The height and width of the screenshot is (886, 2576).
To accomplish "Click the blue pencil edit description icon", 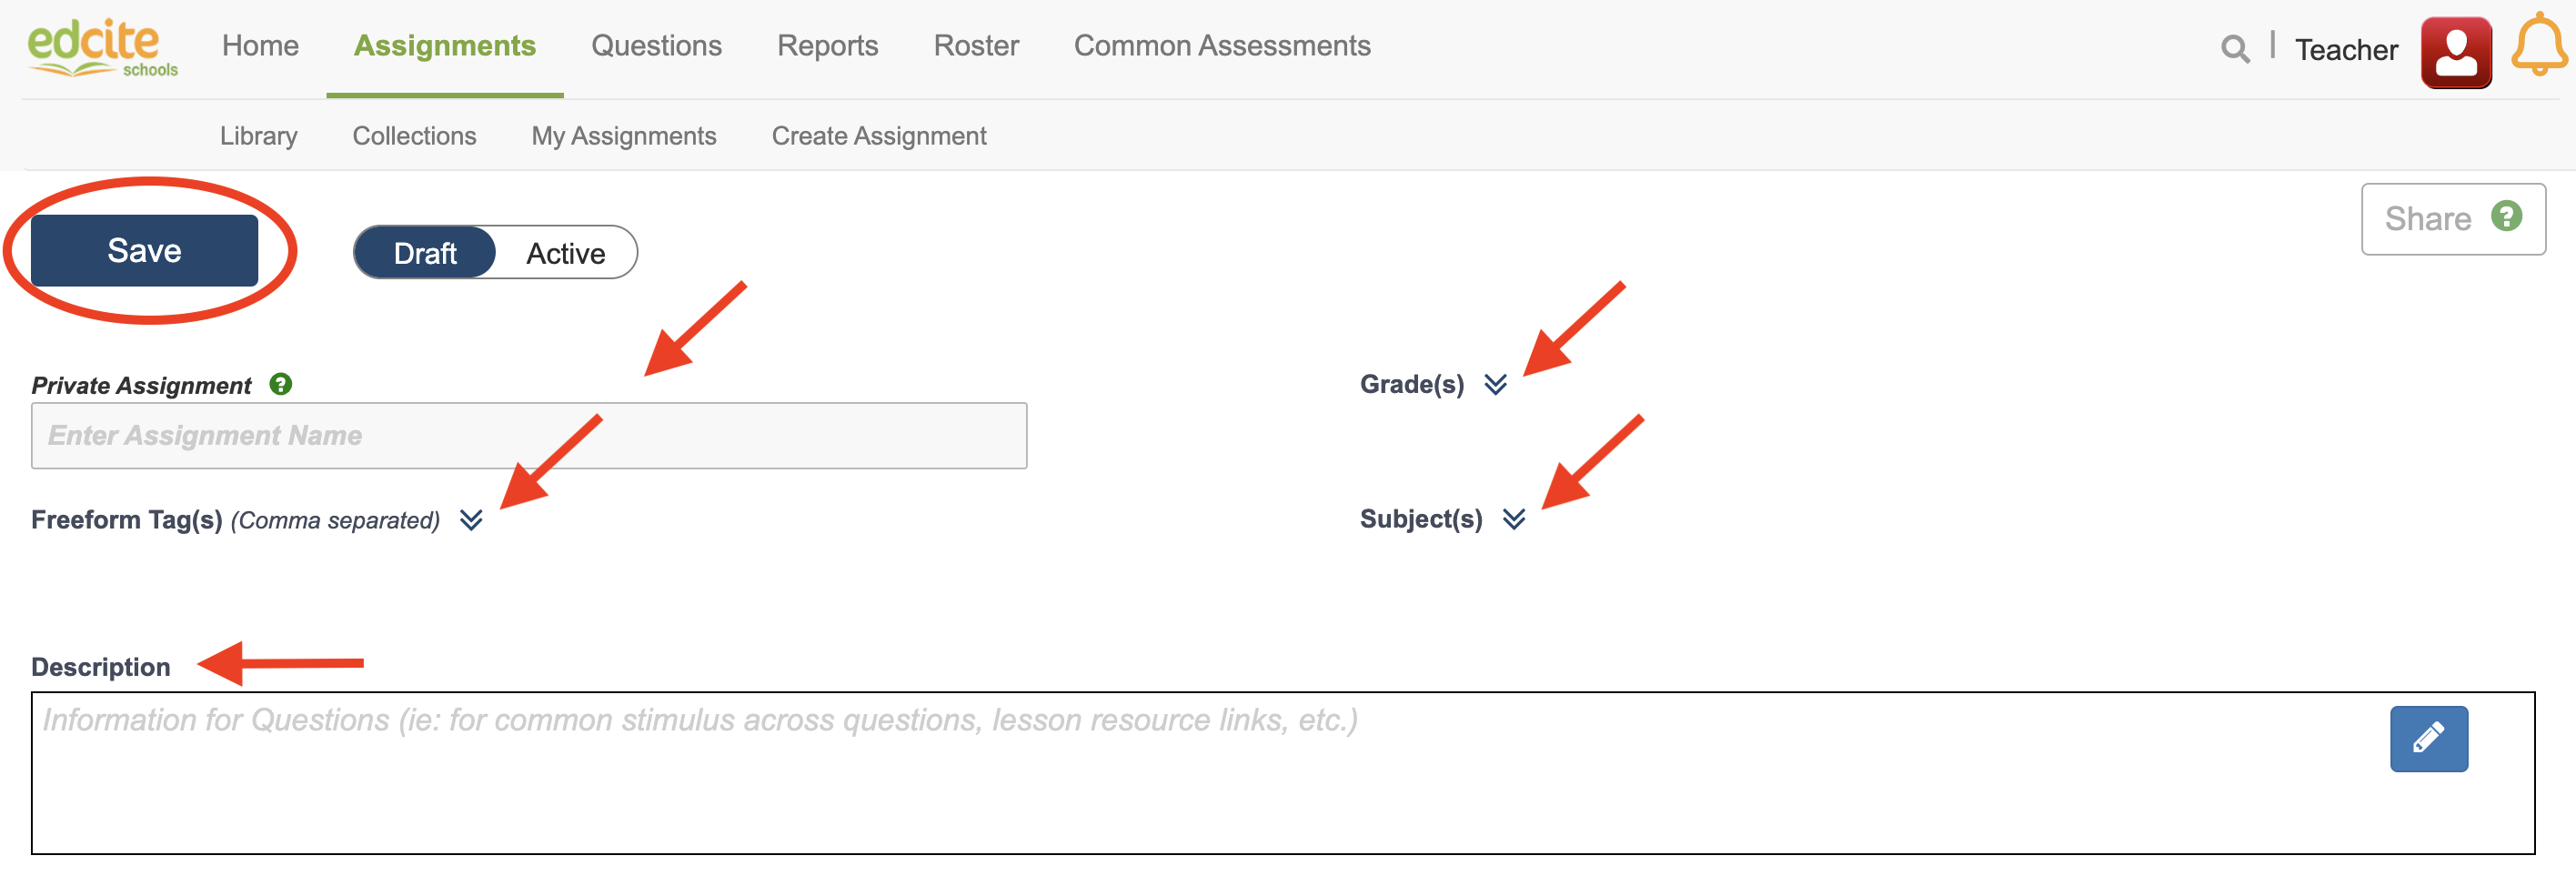I will (x=2428, y=738).
